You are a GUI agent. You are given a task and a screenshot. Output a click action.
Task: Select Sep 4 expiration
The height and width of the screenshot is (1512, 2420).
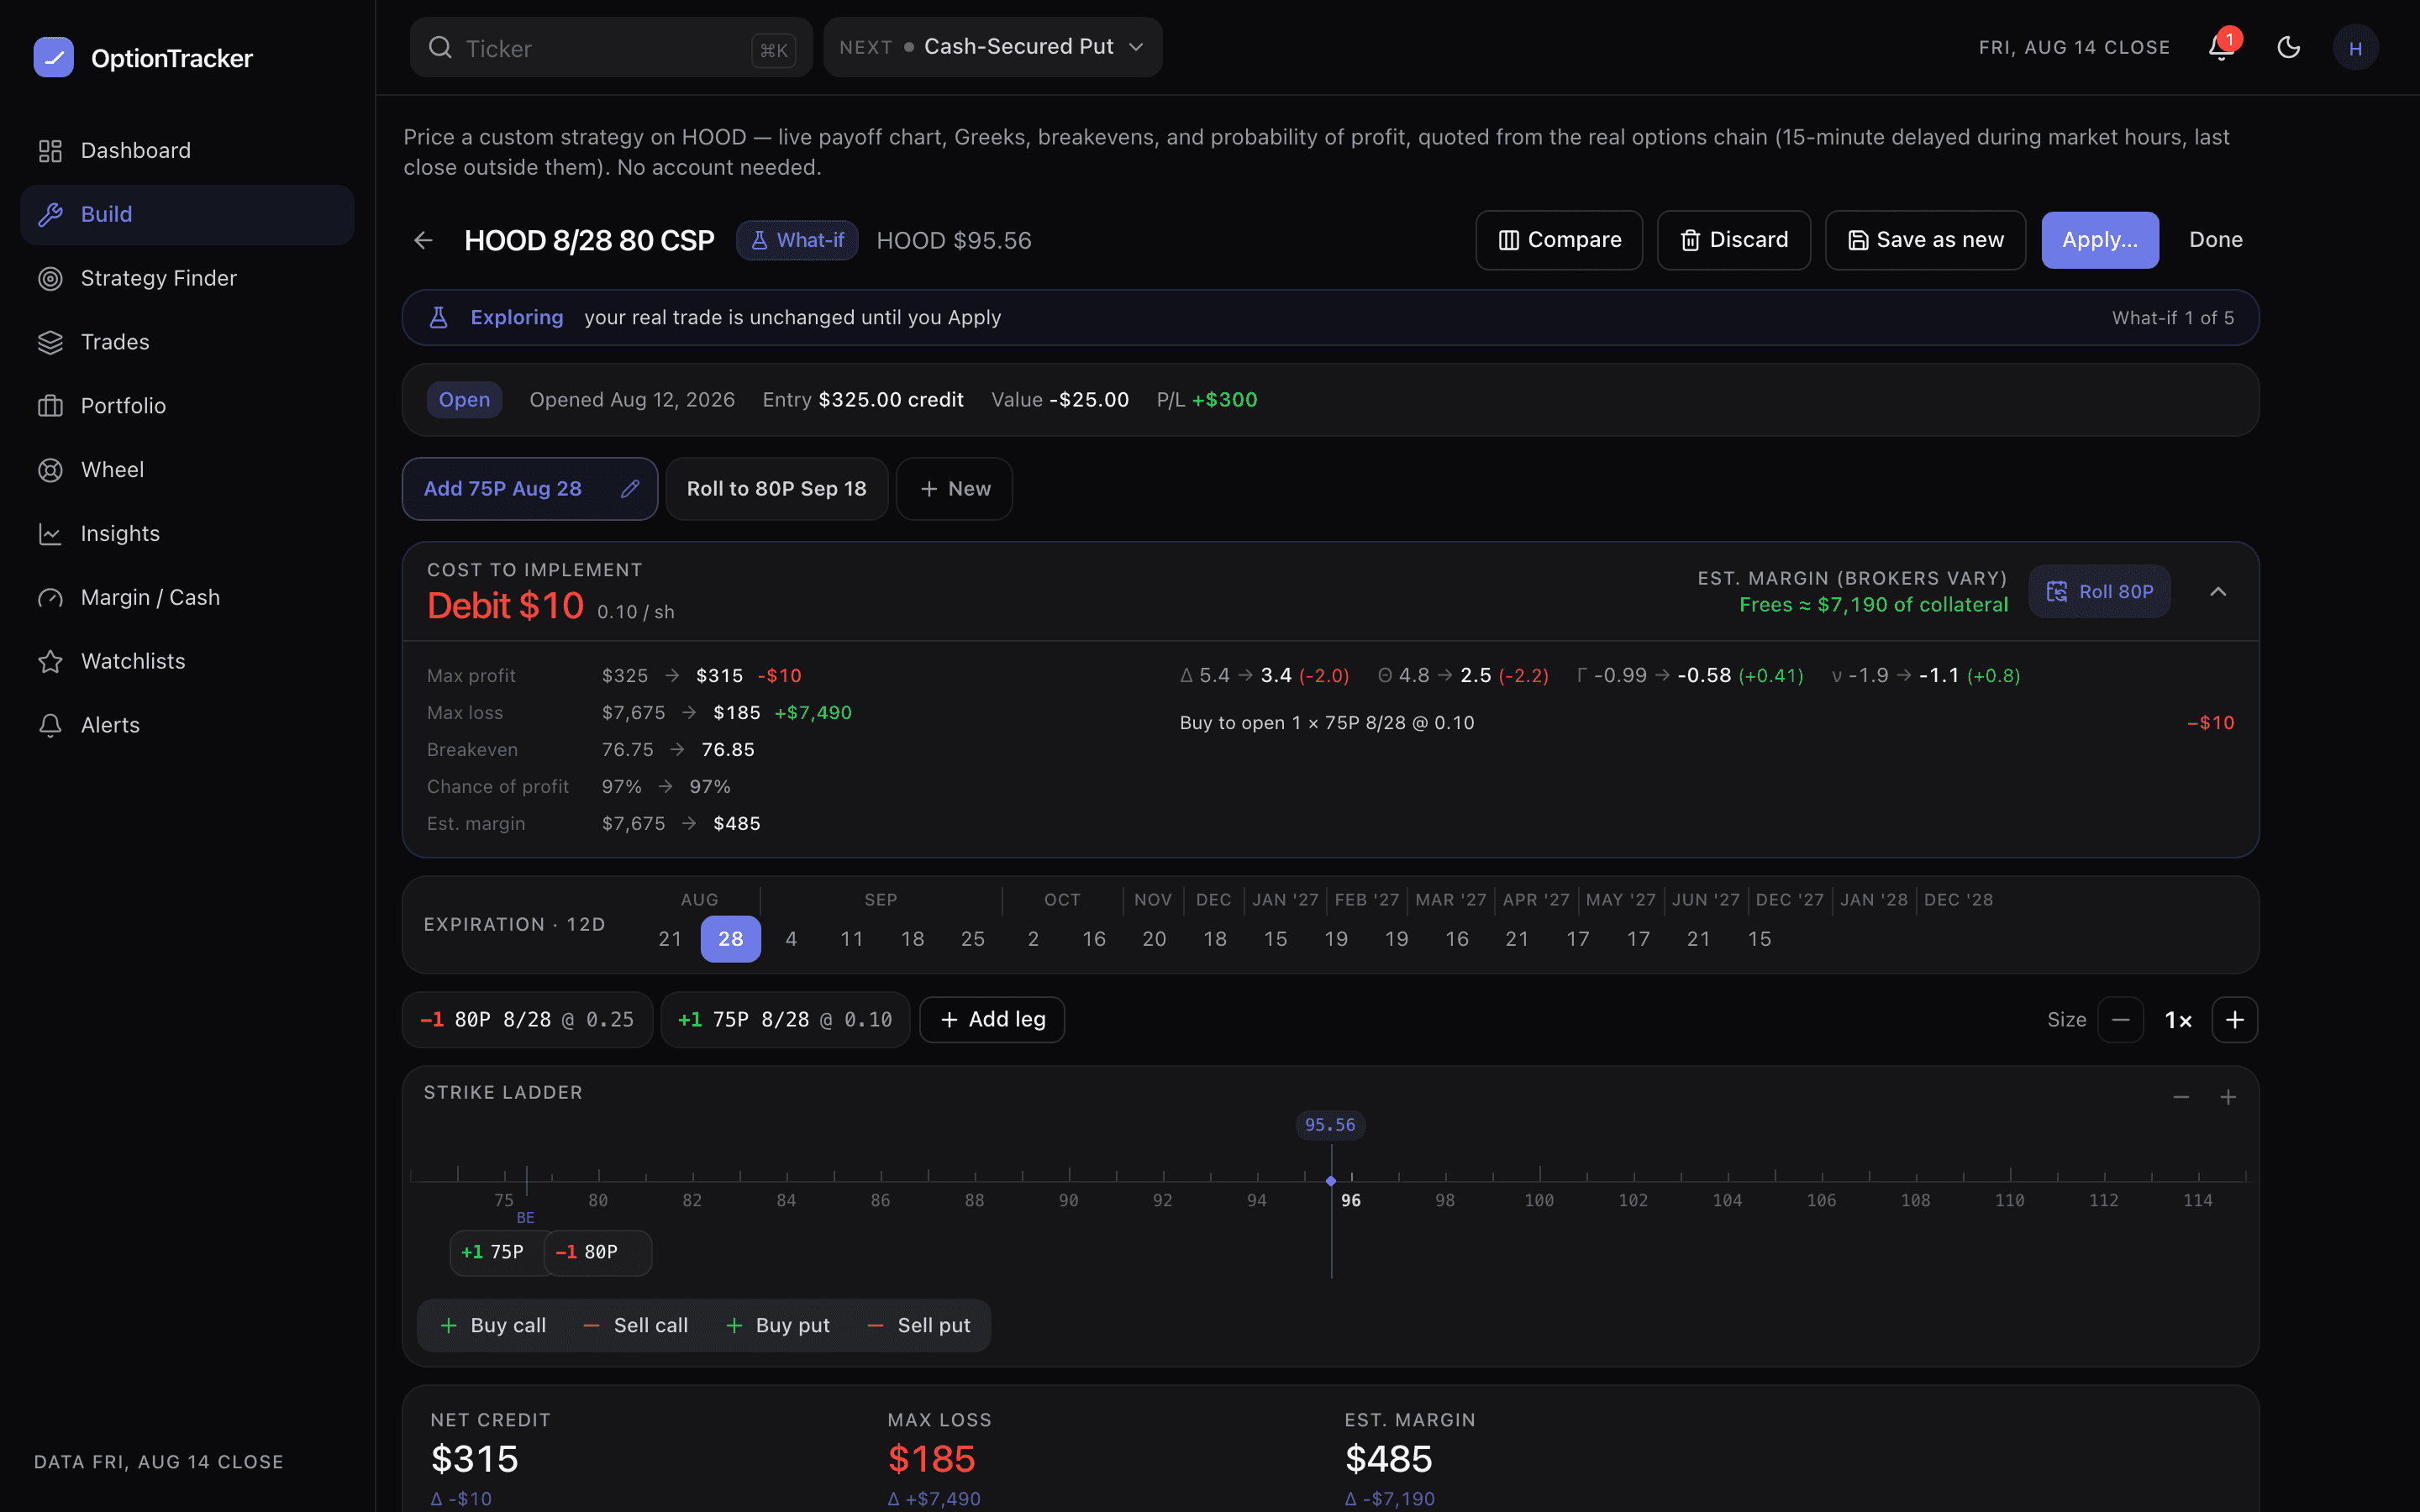[x=791, y=939]
